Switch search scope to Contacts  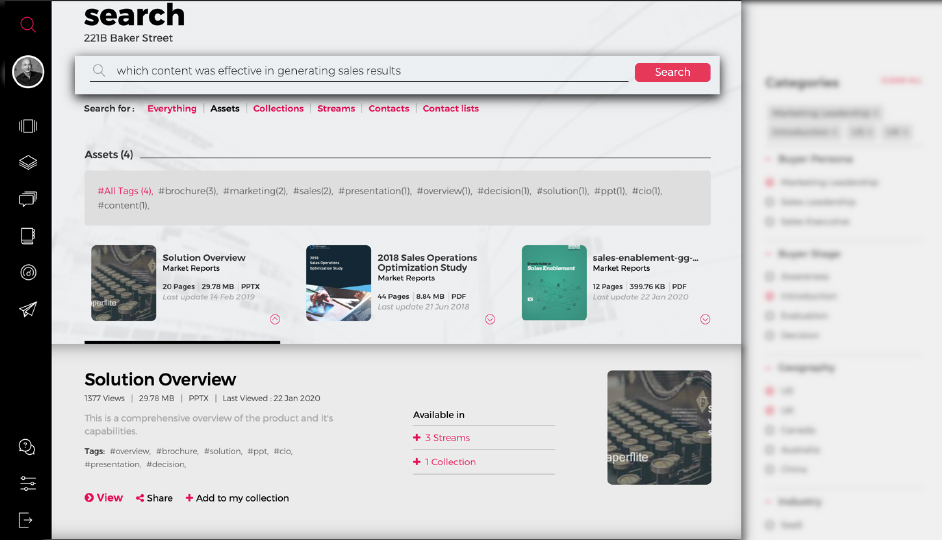pyautogui.click(x=389, y=109)
